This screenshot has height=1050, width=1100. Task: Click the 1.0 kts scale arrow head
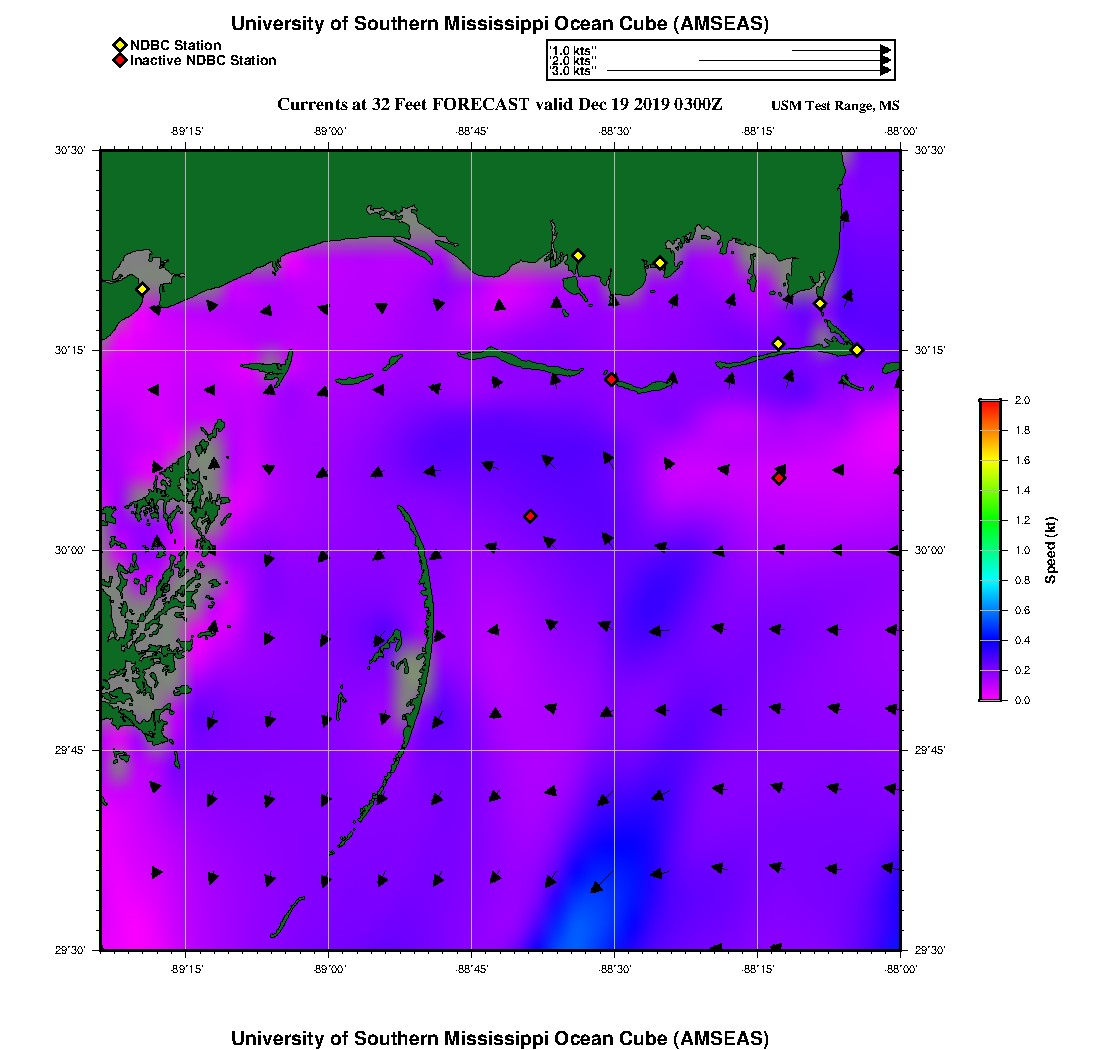tap(885, 49)
